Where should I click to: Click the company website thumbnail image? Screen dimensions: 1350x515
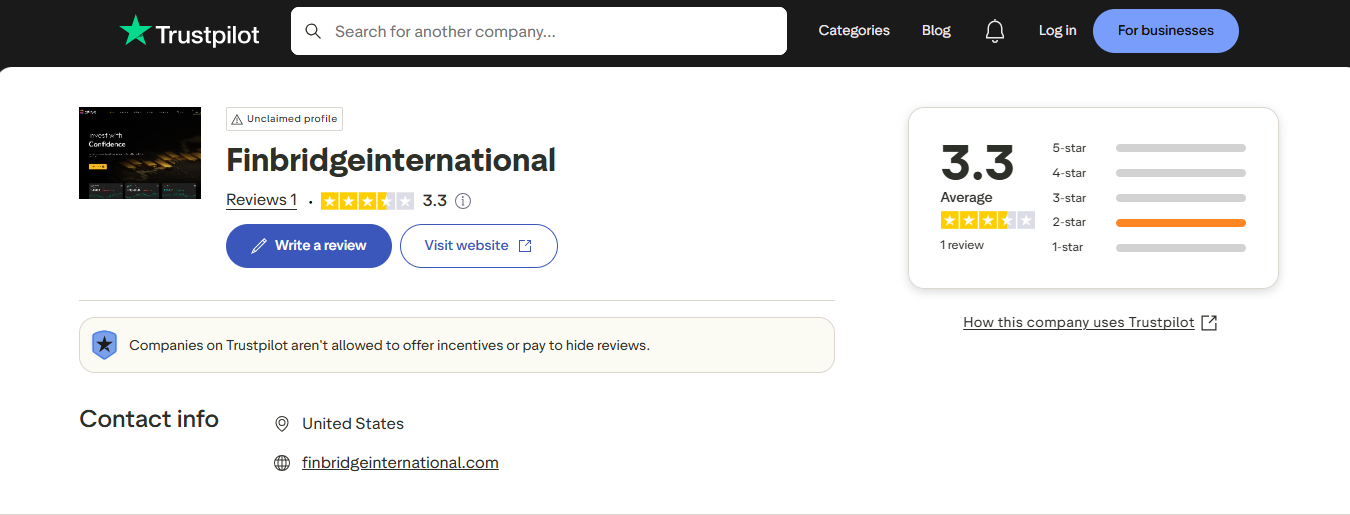click(140, 153)
